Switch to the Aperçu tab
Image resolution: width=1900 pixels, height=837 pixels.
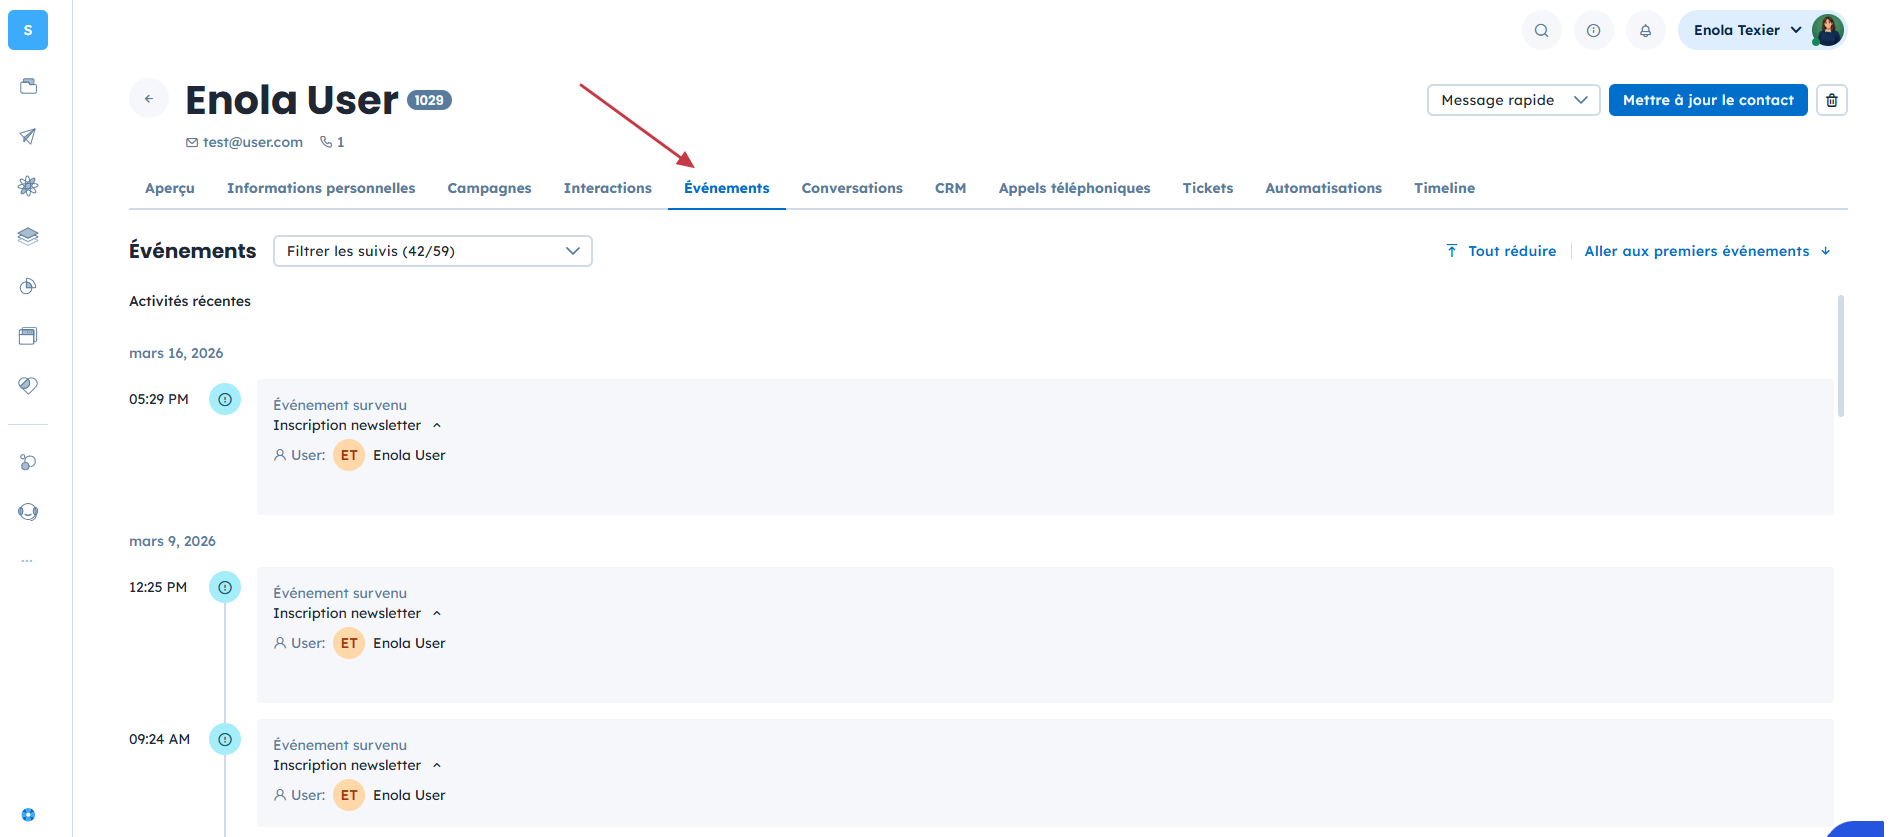click(170, 188)
